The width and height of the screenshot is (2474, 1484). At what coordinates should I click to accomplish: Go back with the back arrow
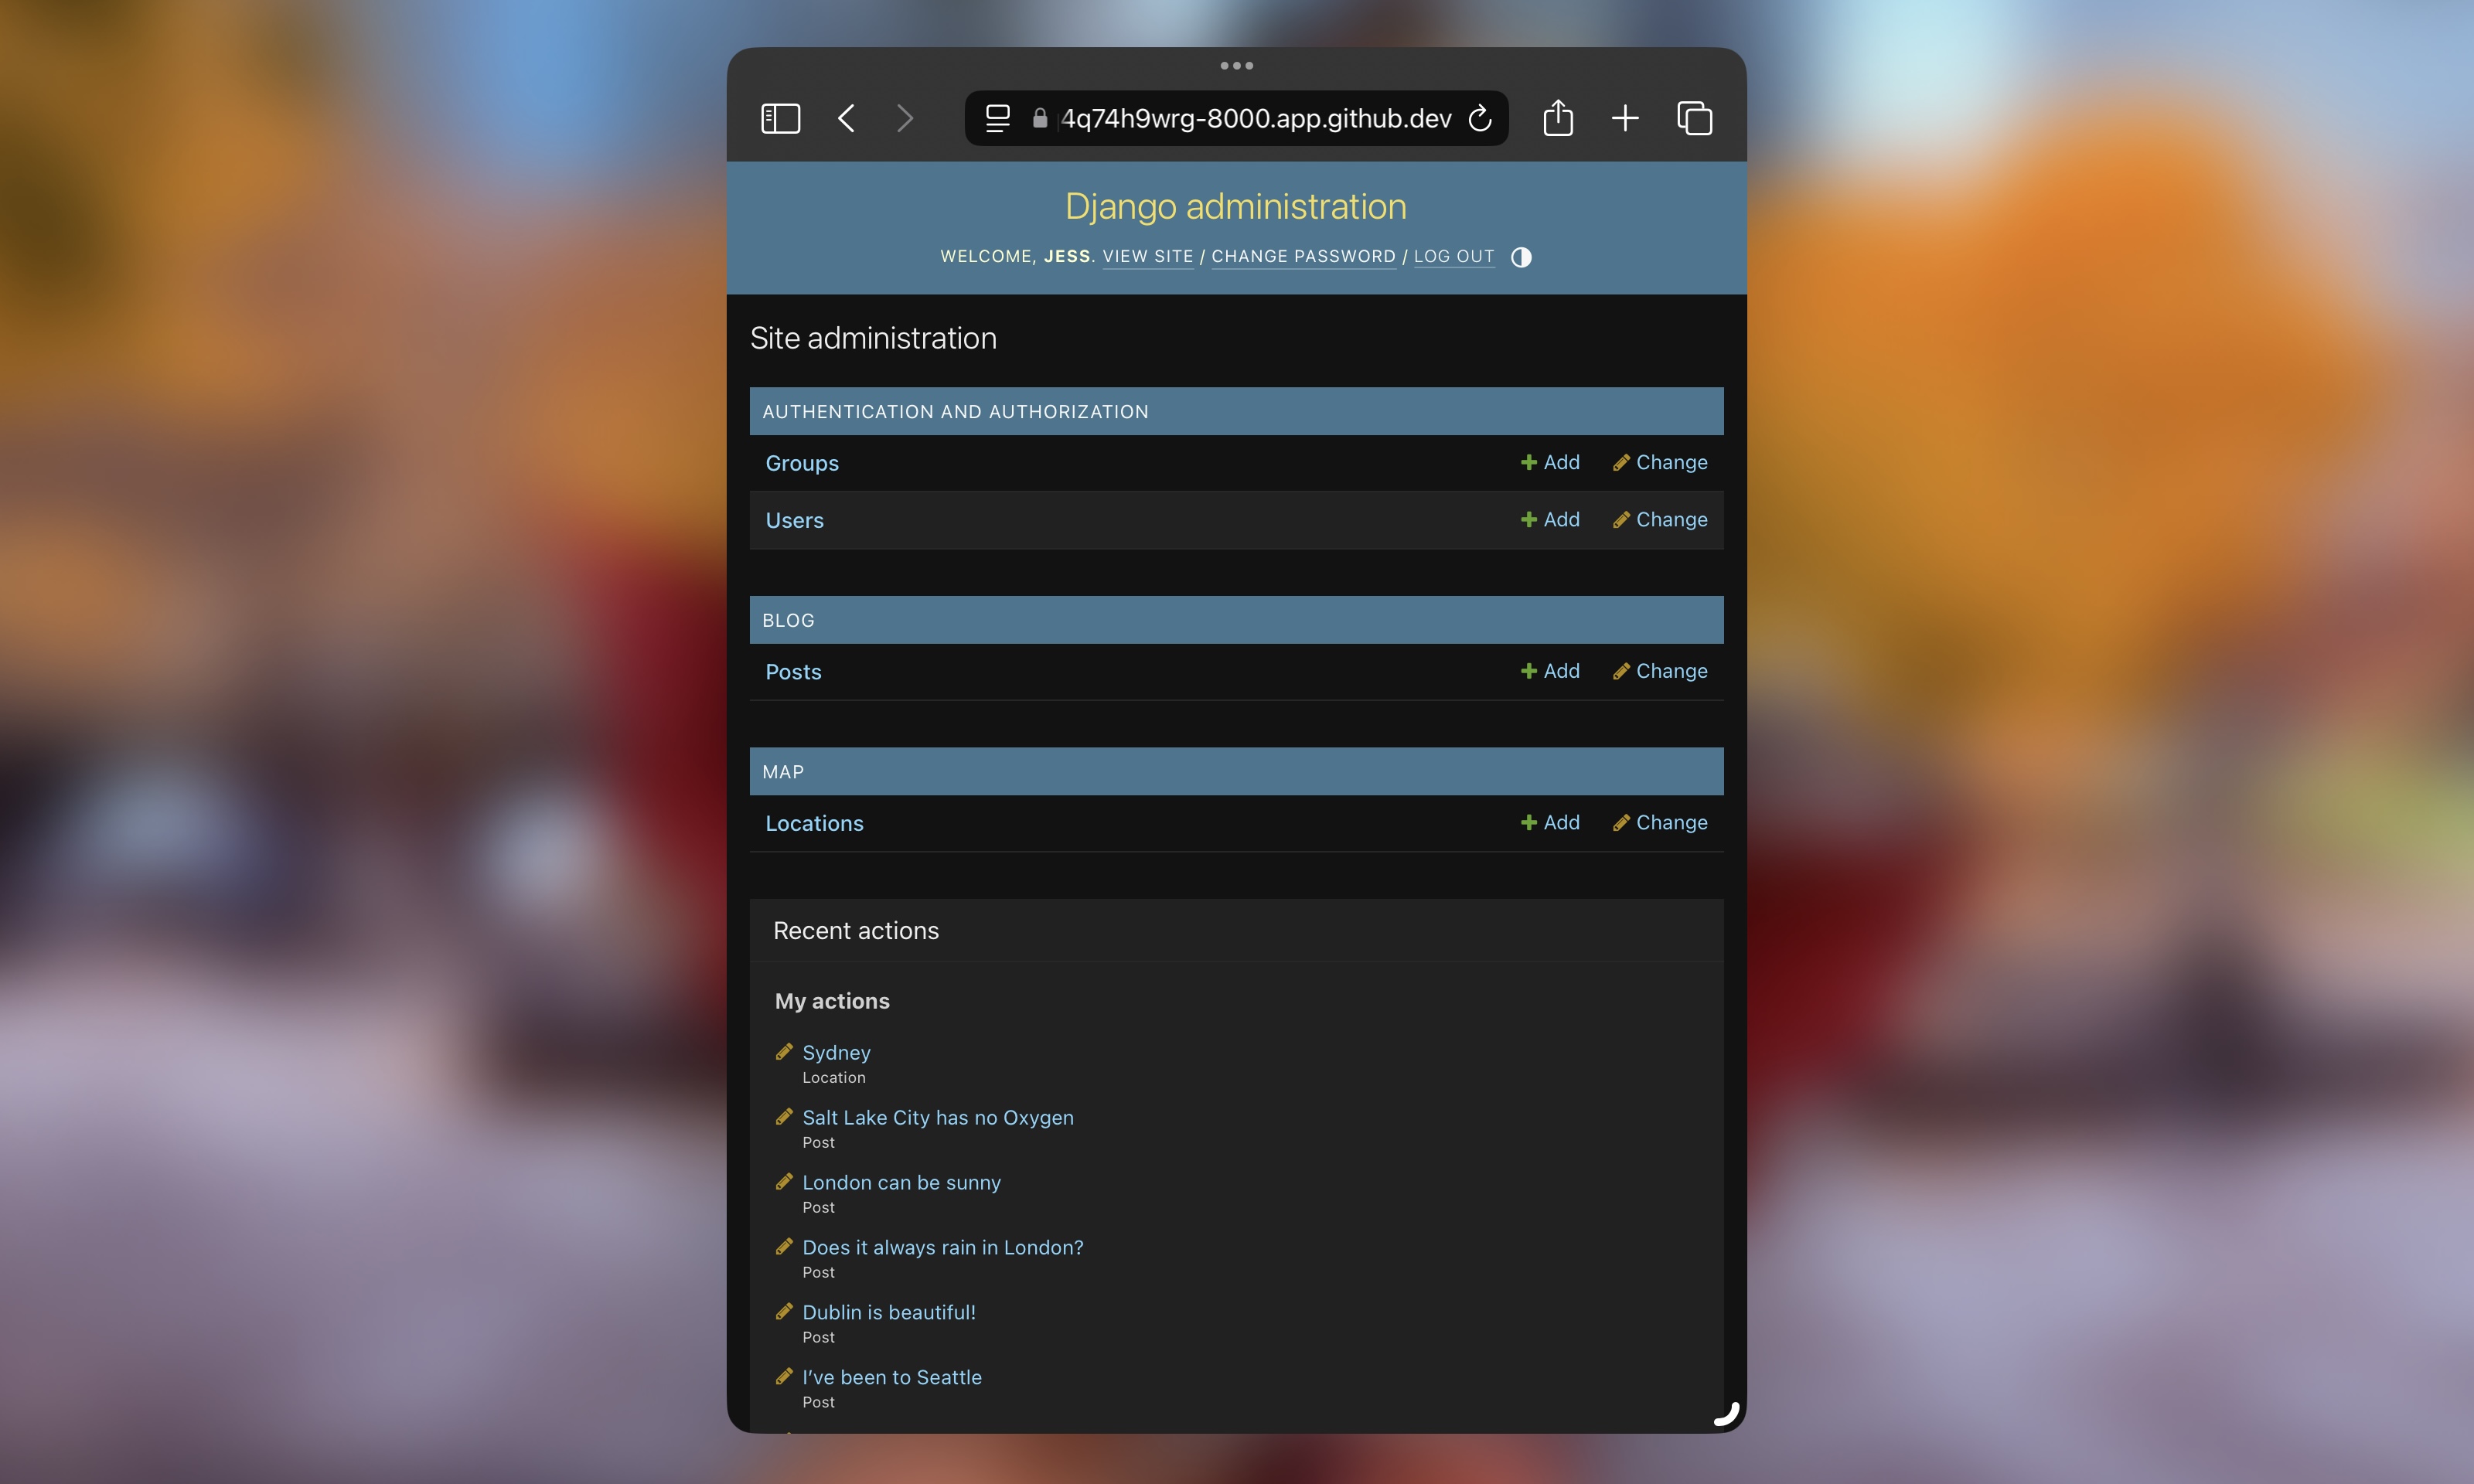[x=846, y=118]
